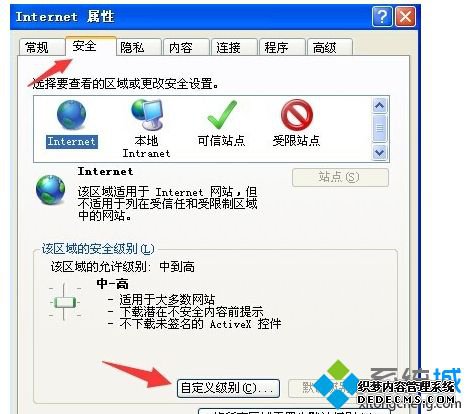
Task: Click down arrow in zone list scrollbar
Action: point(379,153)
